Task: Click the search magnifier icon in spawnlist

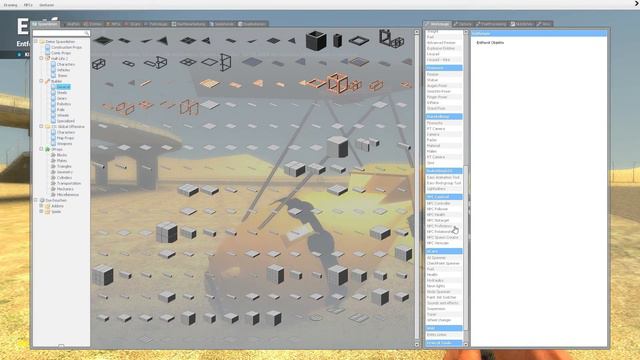Action: click(87, 33)
